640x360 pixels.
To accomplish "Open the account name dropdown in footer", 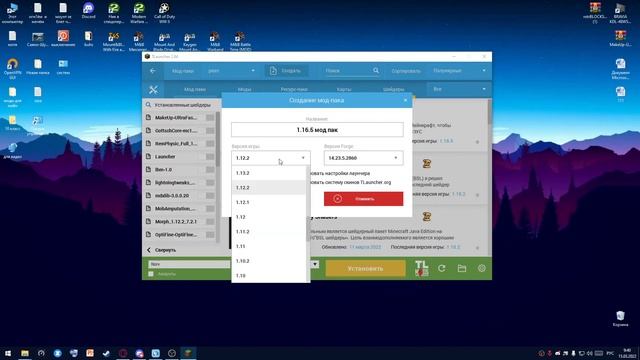I will 189,264.
